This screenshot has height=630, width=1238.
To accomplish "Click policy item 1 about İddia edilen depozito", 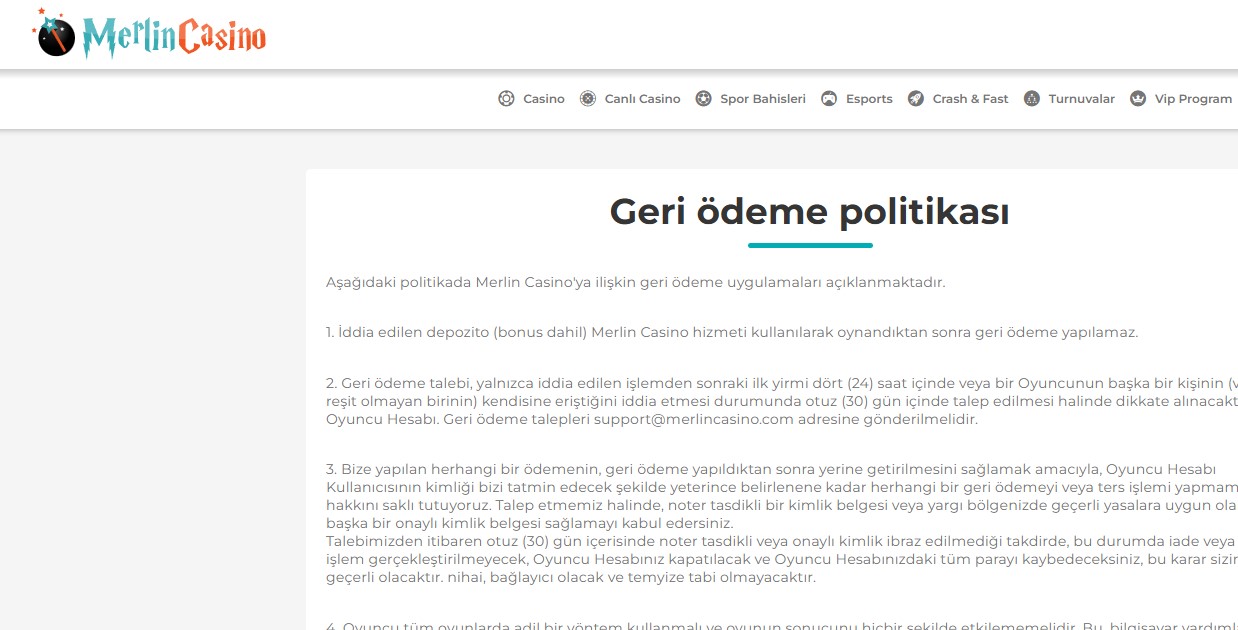I will click(732, 332).
